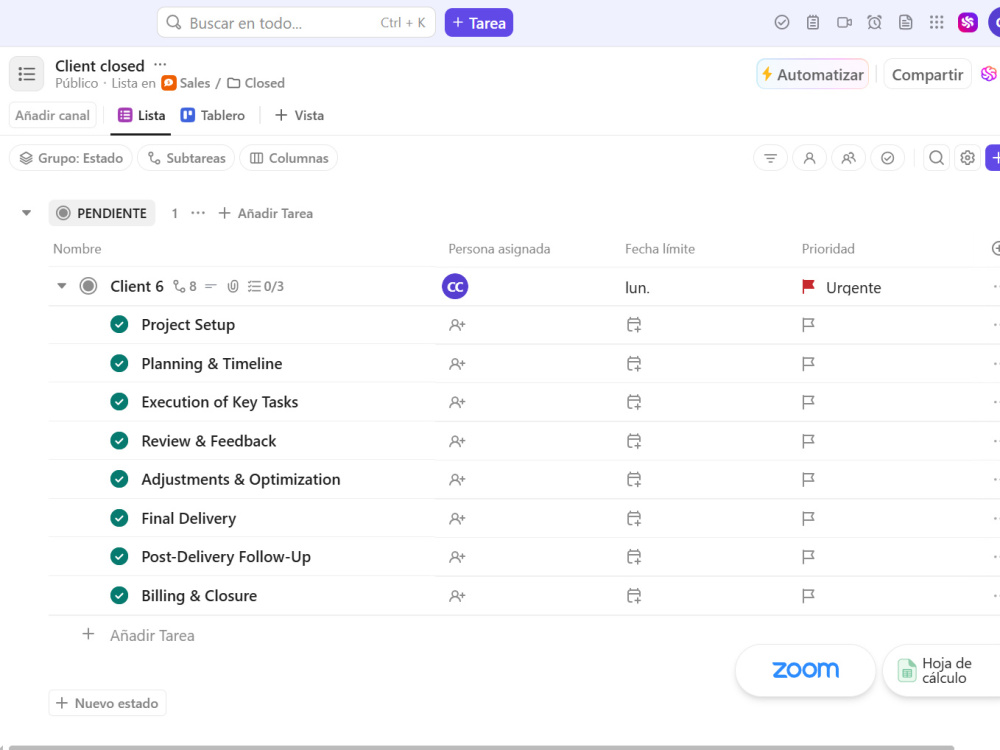Set a due date for Adjustments & Optimization
The width and height of the screenshot is (1000, 750).
pyautogui.click(x=633, y=480)
